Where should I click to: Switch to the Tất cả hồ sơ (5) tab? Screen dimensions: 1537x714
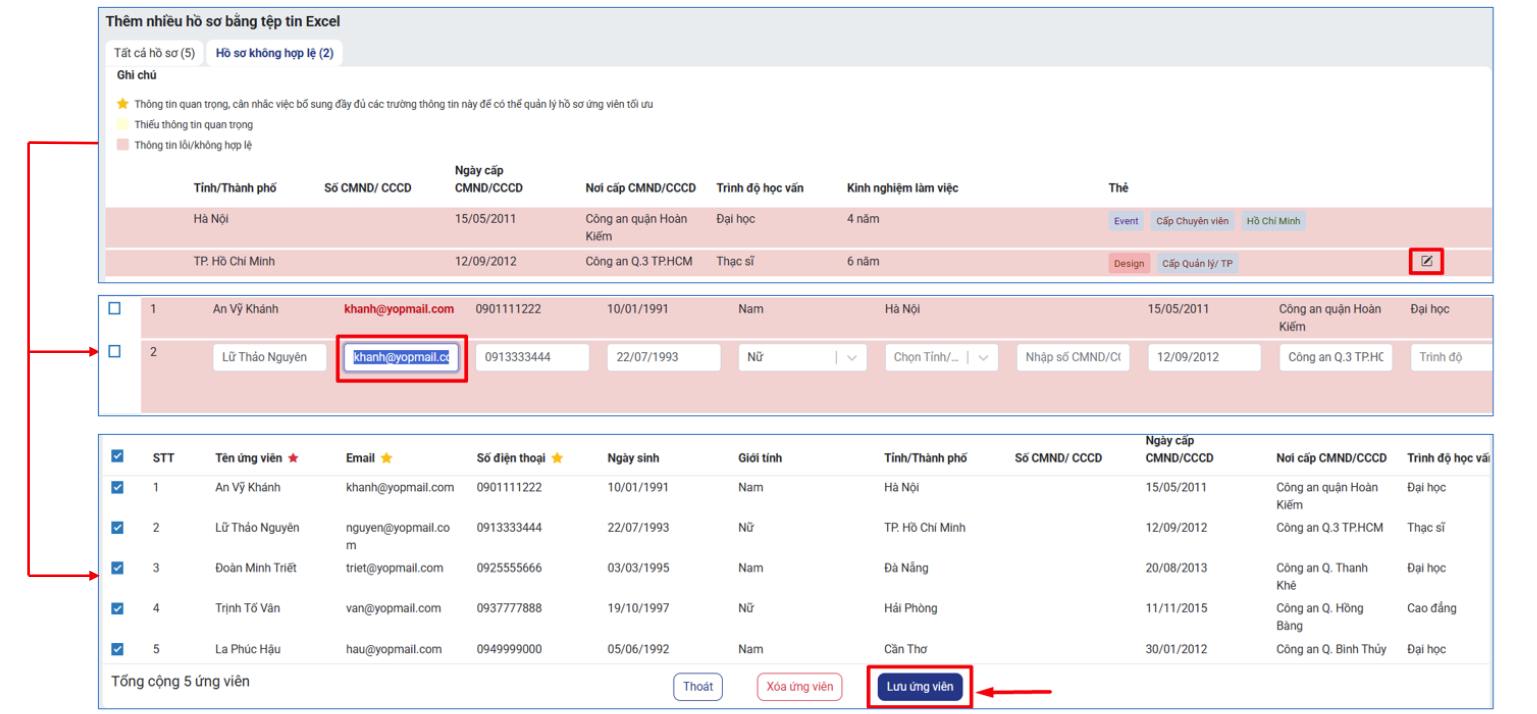[154, 53]
